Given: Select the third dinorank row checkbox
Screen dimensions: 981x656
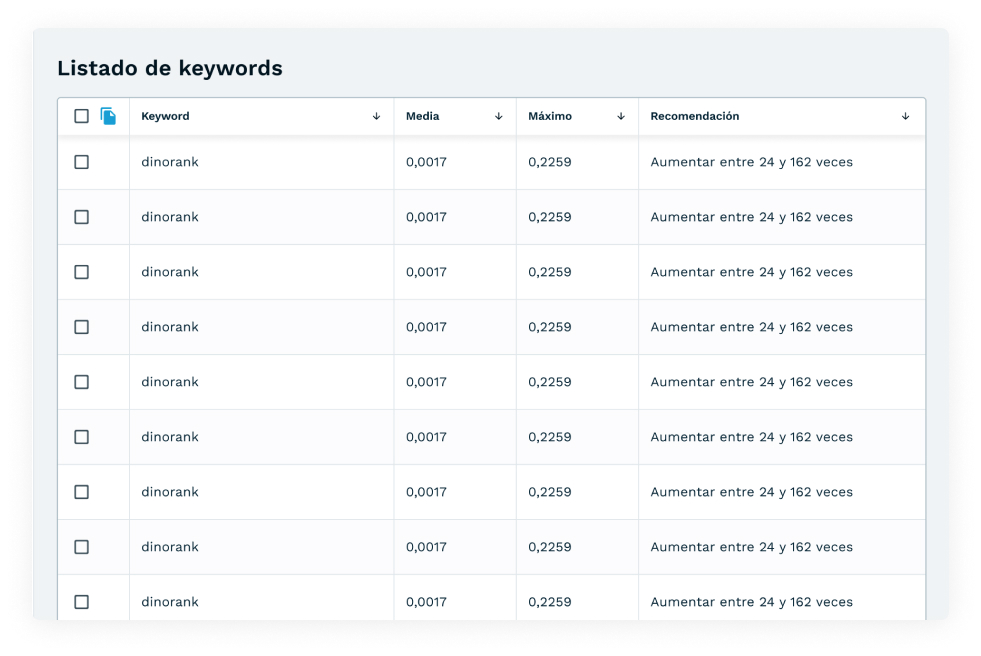Looking at the screenshot, I should [81, 272].
